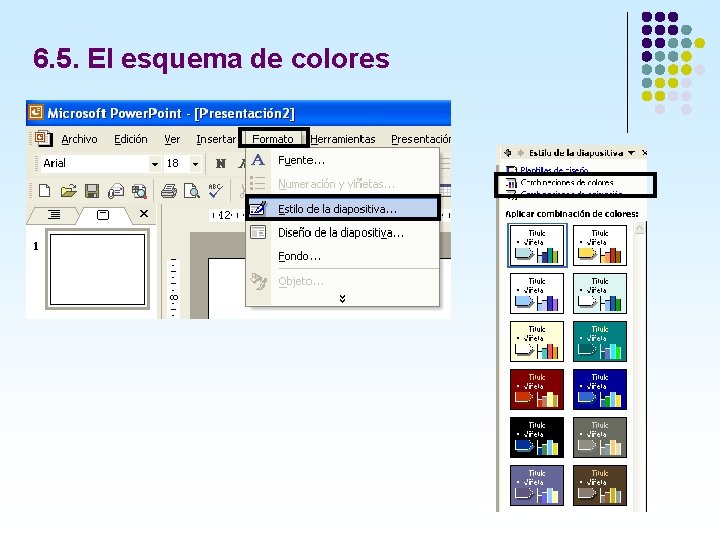Click the task pane forward arrow
Viewport: 720px width, 540px height.
(x=520, y=153)
